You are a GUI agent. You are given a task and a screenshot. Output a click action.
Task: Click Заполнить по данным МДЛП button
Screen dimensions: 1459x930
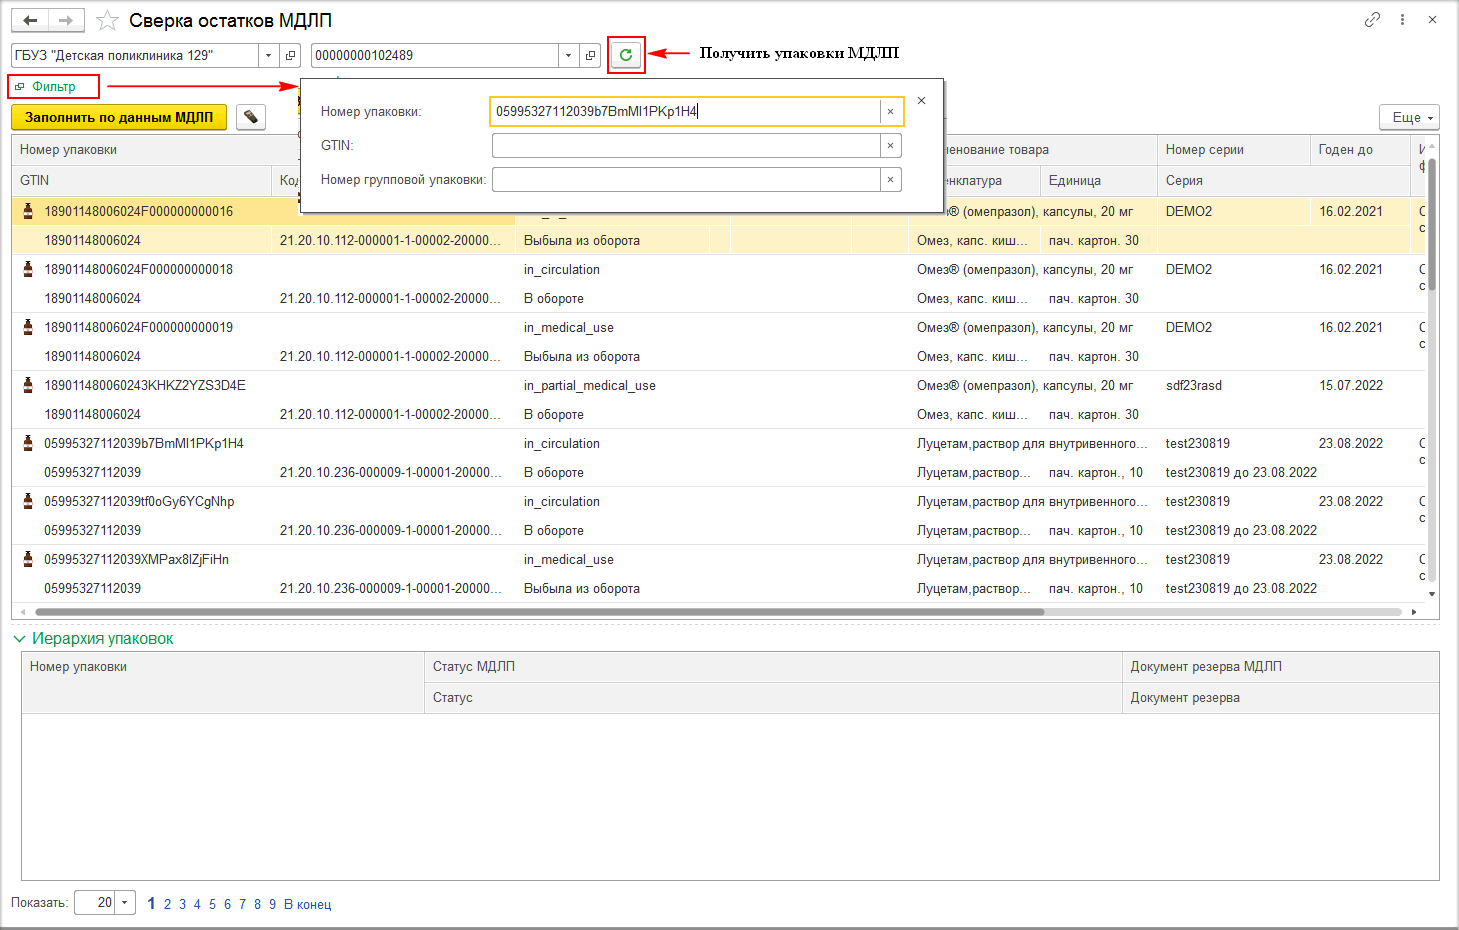pos(119,117)
